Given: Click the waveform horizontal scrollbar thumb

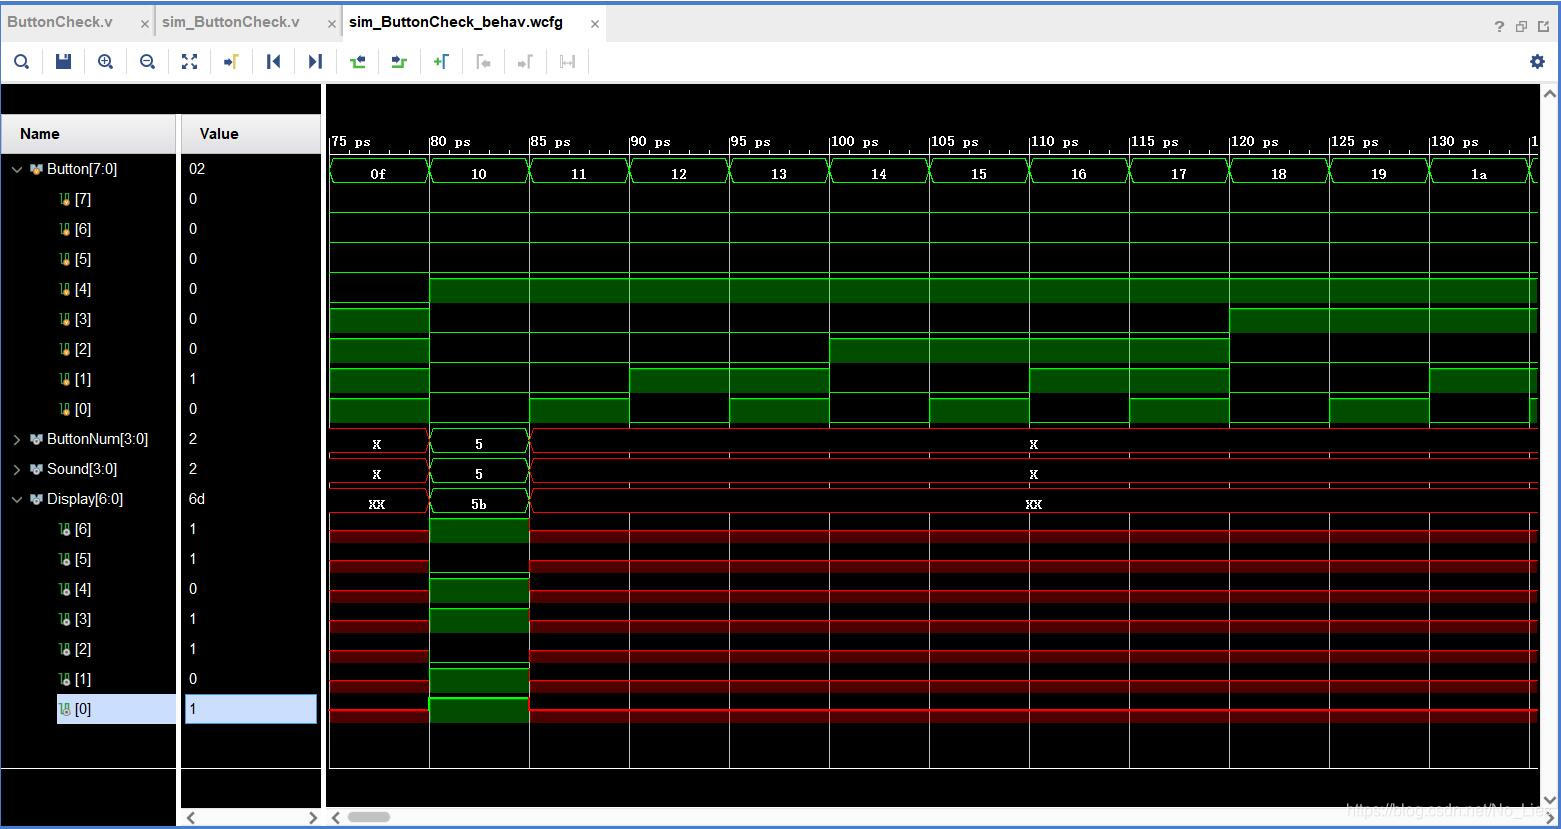Looking at the screenshot, I should point(369,817).
